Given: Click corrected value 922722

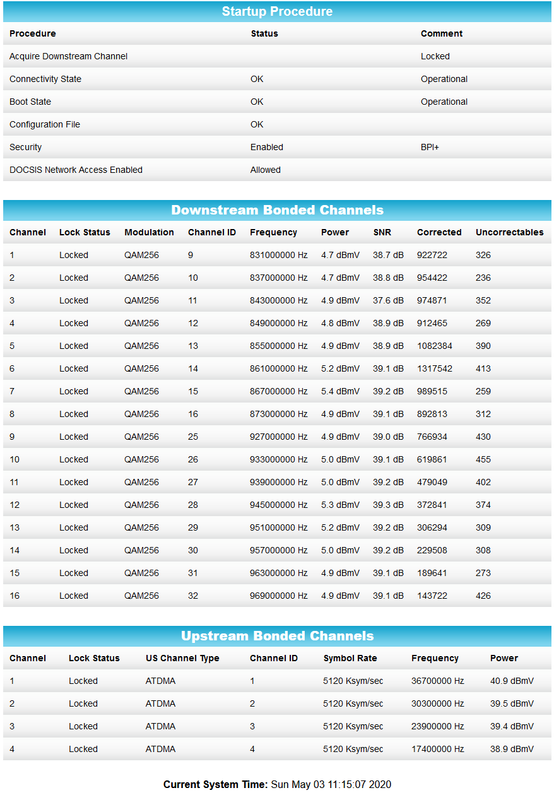Looking at the screenshot, I should tap(432, 255).
